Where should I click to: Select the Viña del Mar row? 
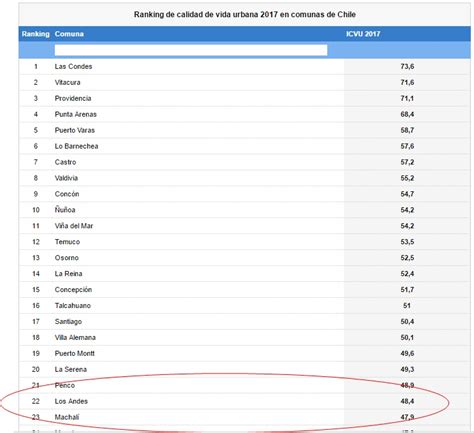point(244,226)
